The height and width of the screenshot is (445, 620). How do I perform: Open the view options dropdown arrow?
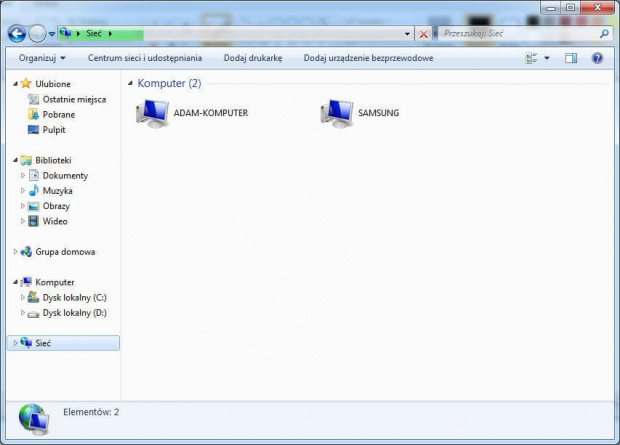click(x=546, y=58)
